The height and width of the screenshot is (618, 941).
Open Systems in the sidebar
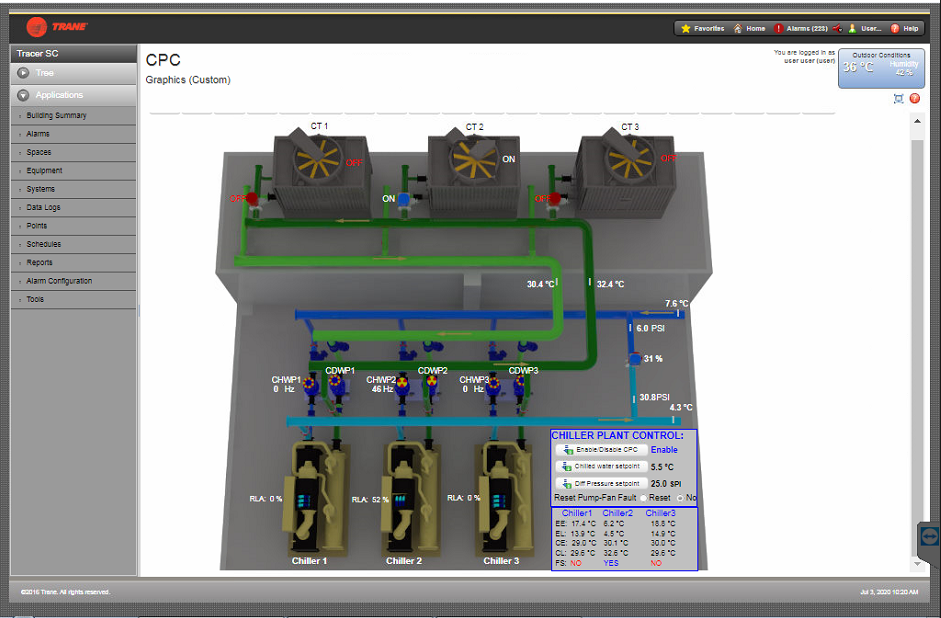[x=73, y=189]
